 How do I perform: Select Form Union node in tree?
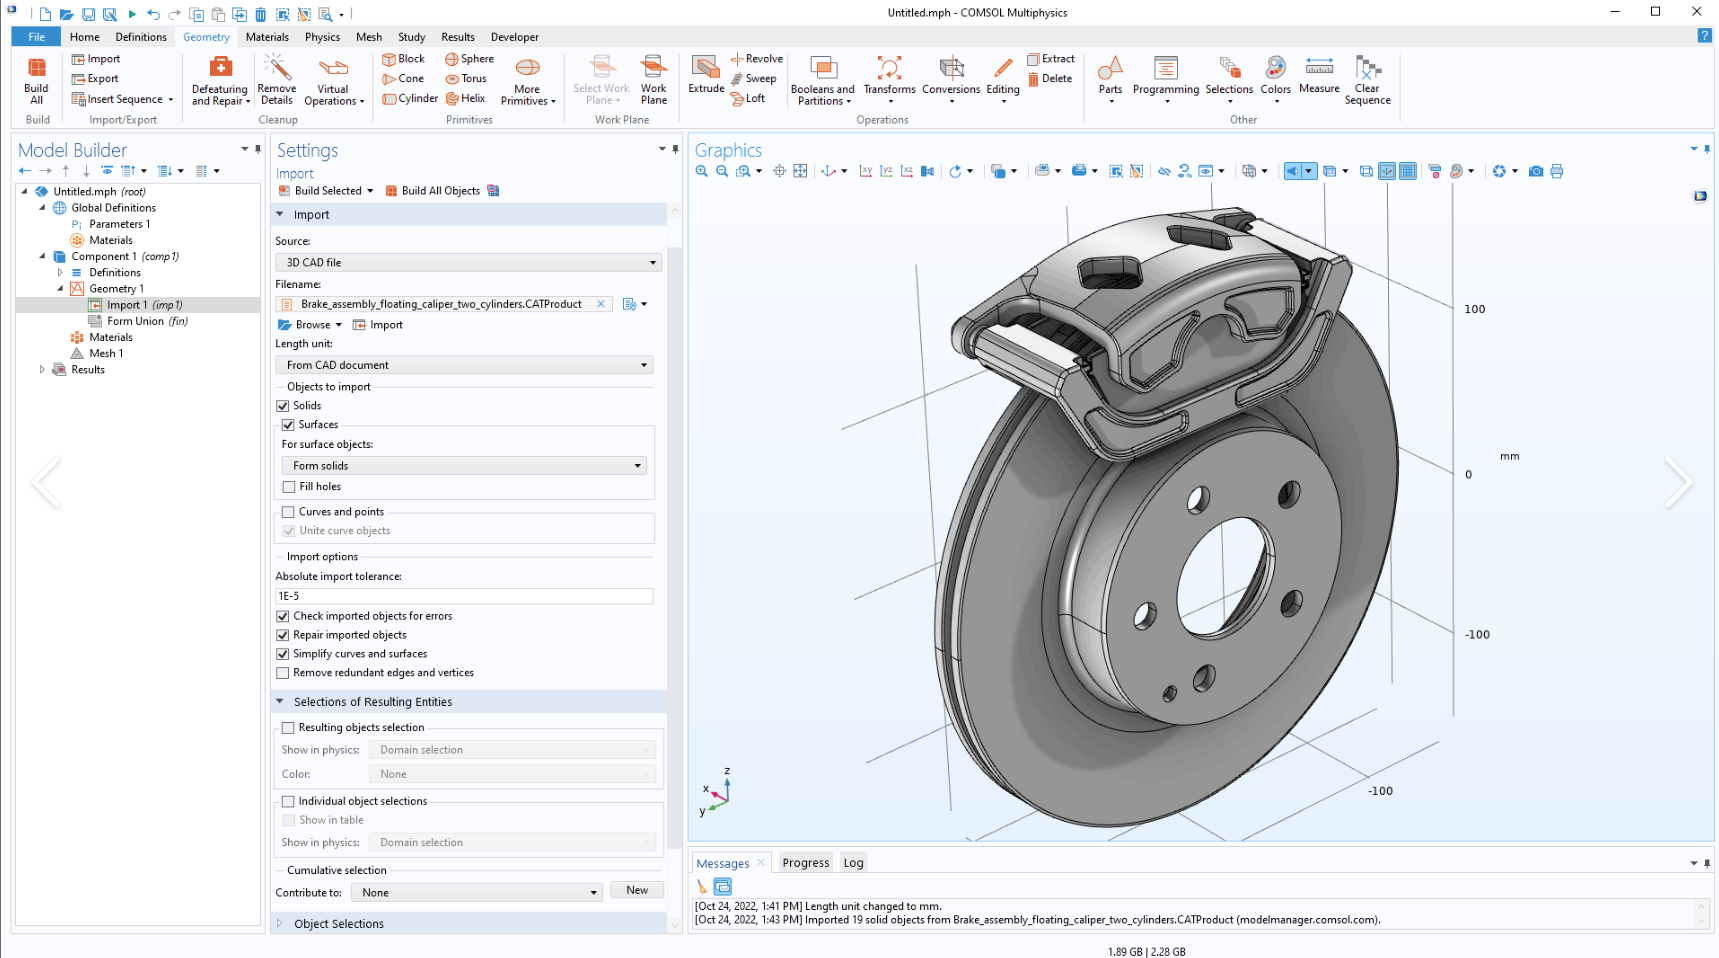click(x=138, y=321)
